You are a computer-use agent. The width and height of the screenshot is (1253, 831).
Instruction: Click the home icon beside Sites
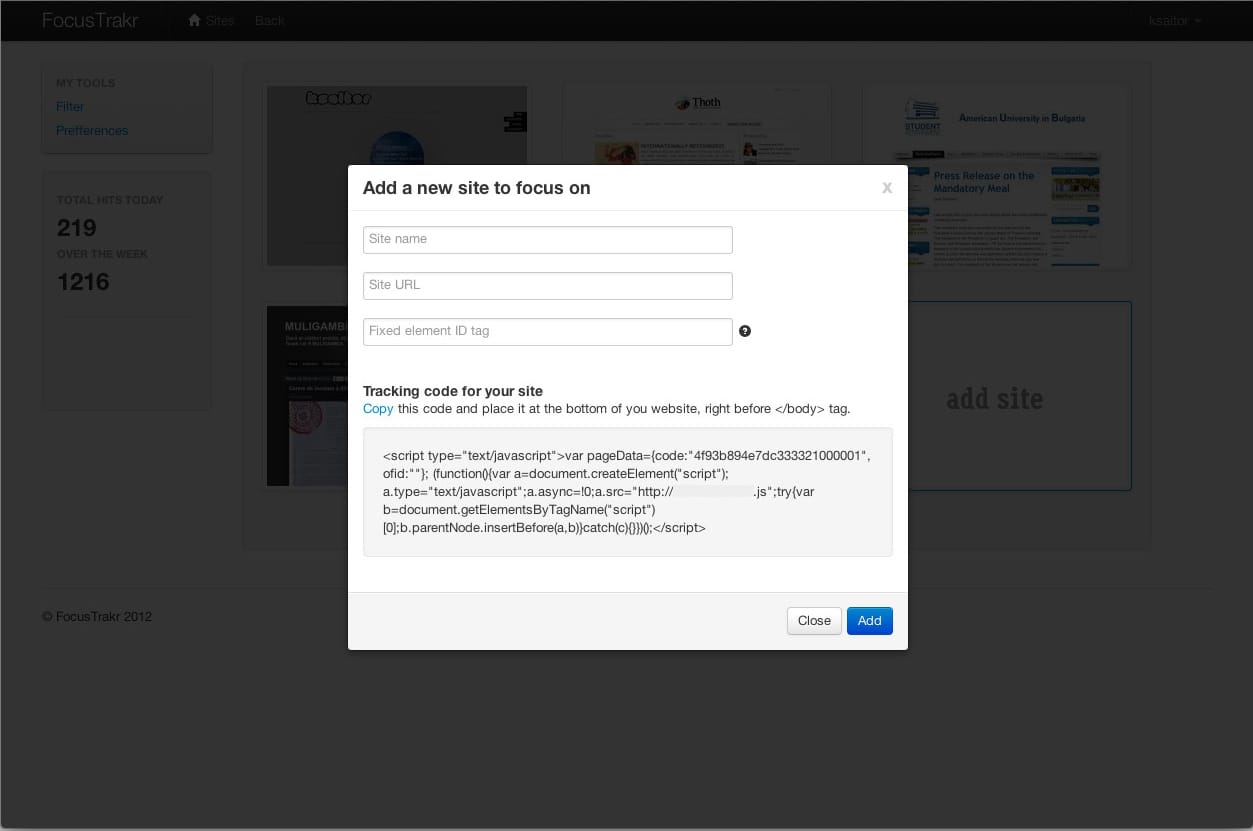(x=195, y=20)
